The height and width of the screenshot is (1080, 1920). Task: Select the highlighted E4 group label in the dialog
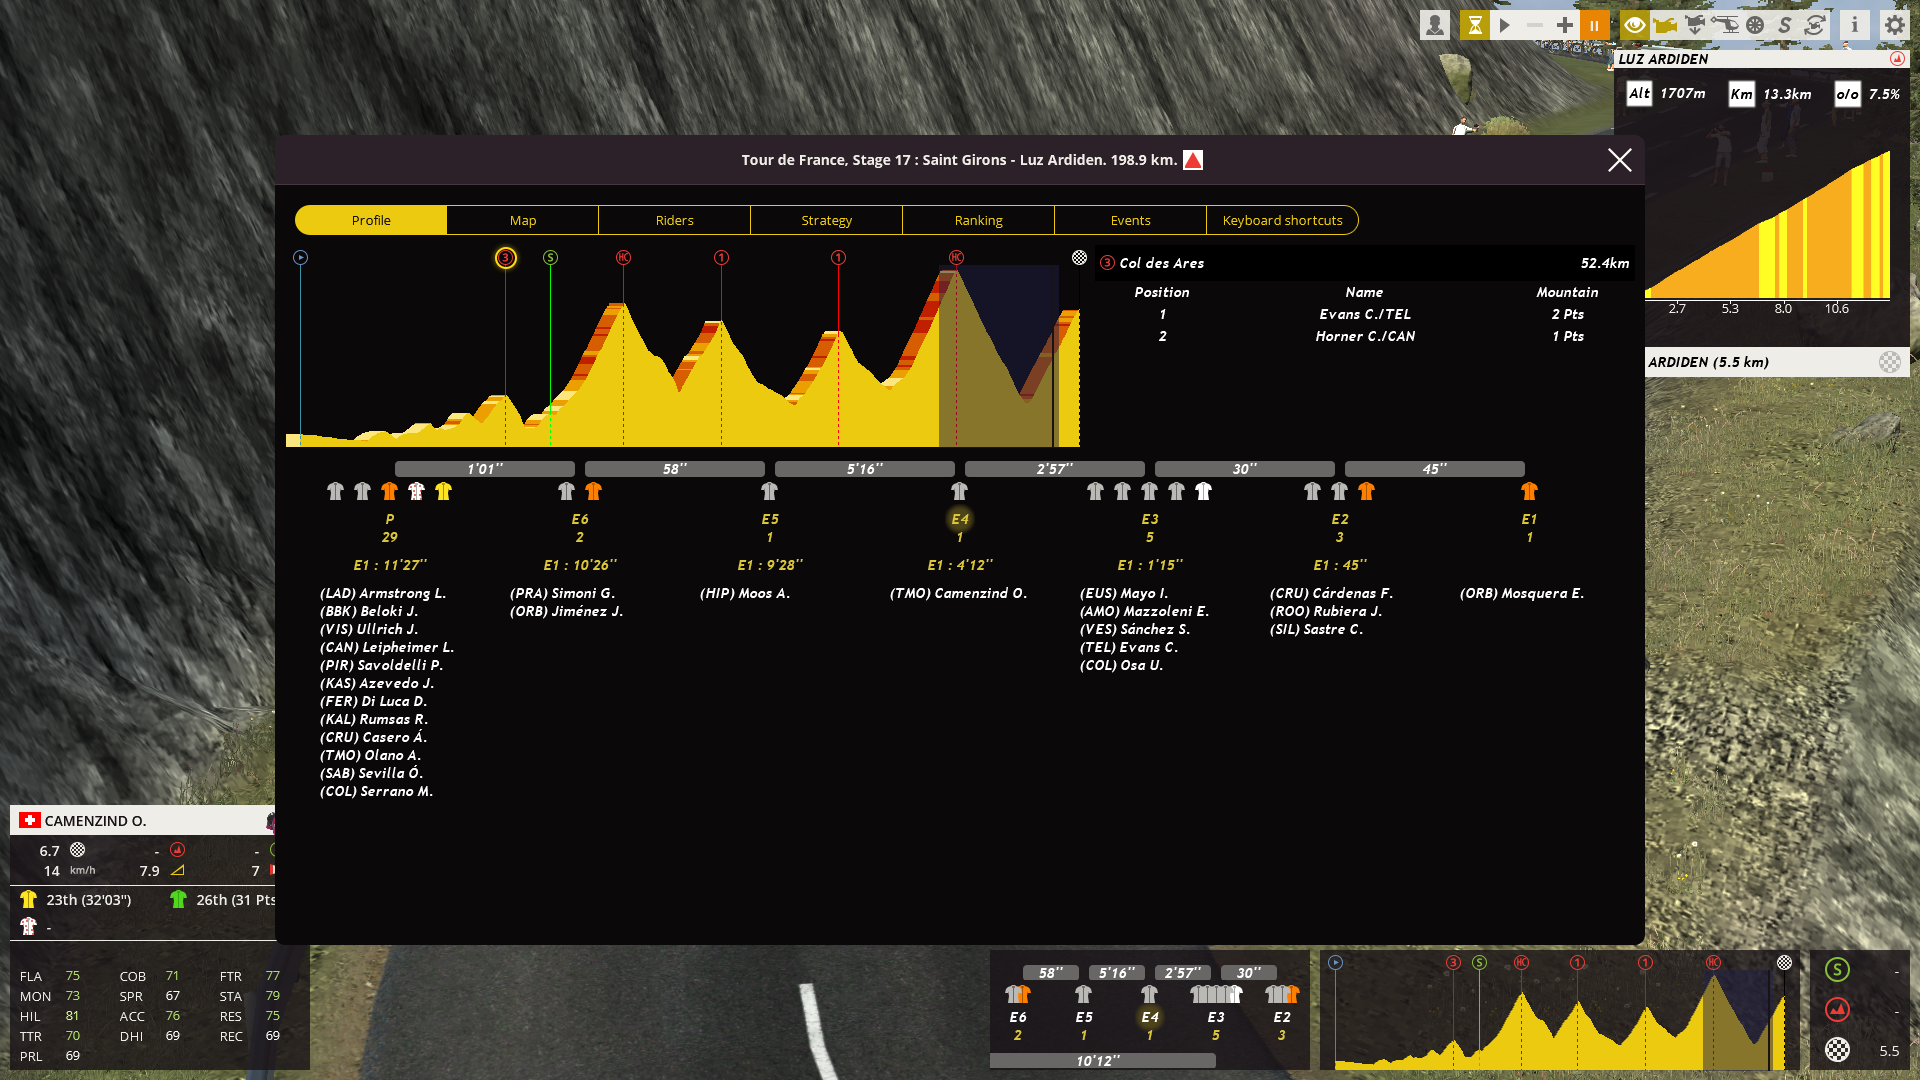pos(960,519)
